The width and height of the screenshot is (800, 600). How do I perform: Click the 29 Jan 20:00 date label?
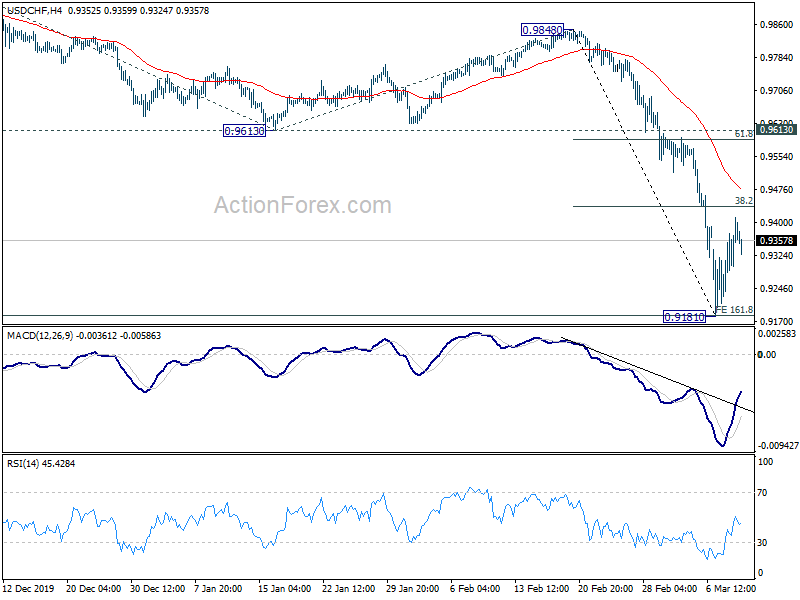[x=412, y=588]
